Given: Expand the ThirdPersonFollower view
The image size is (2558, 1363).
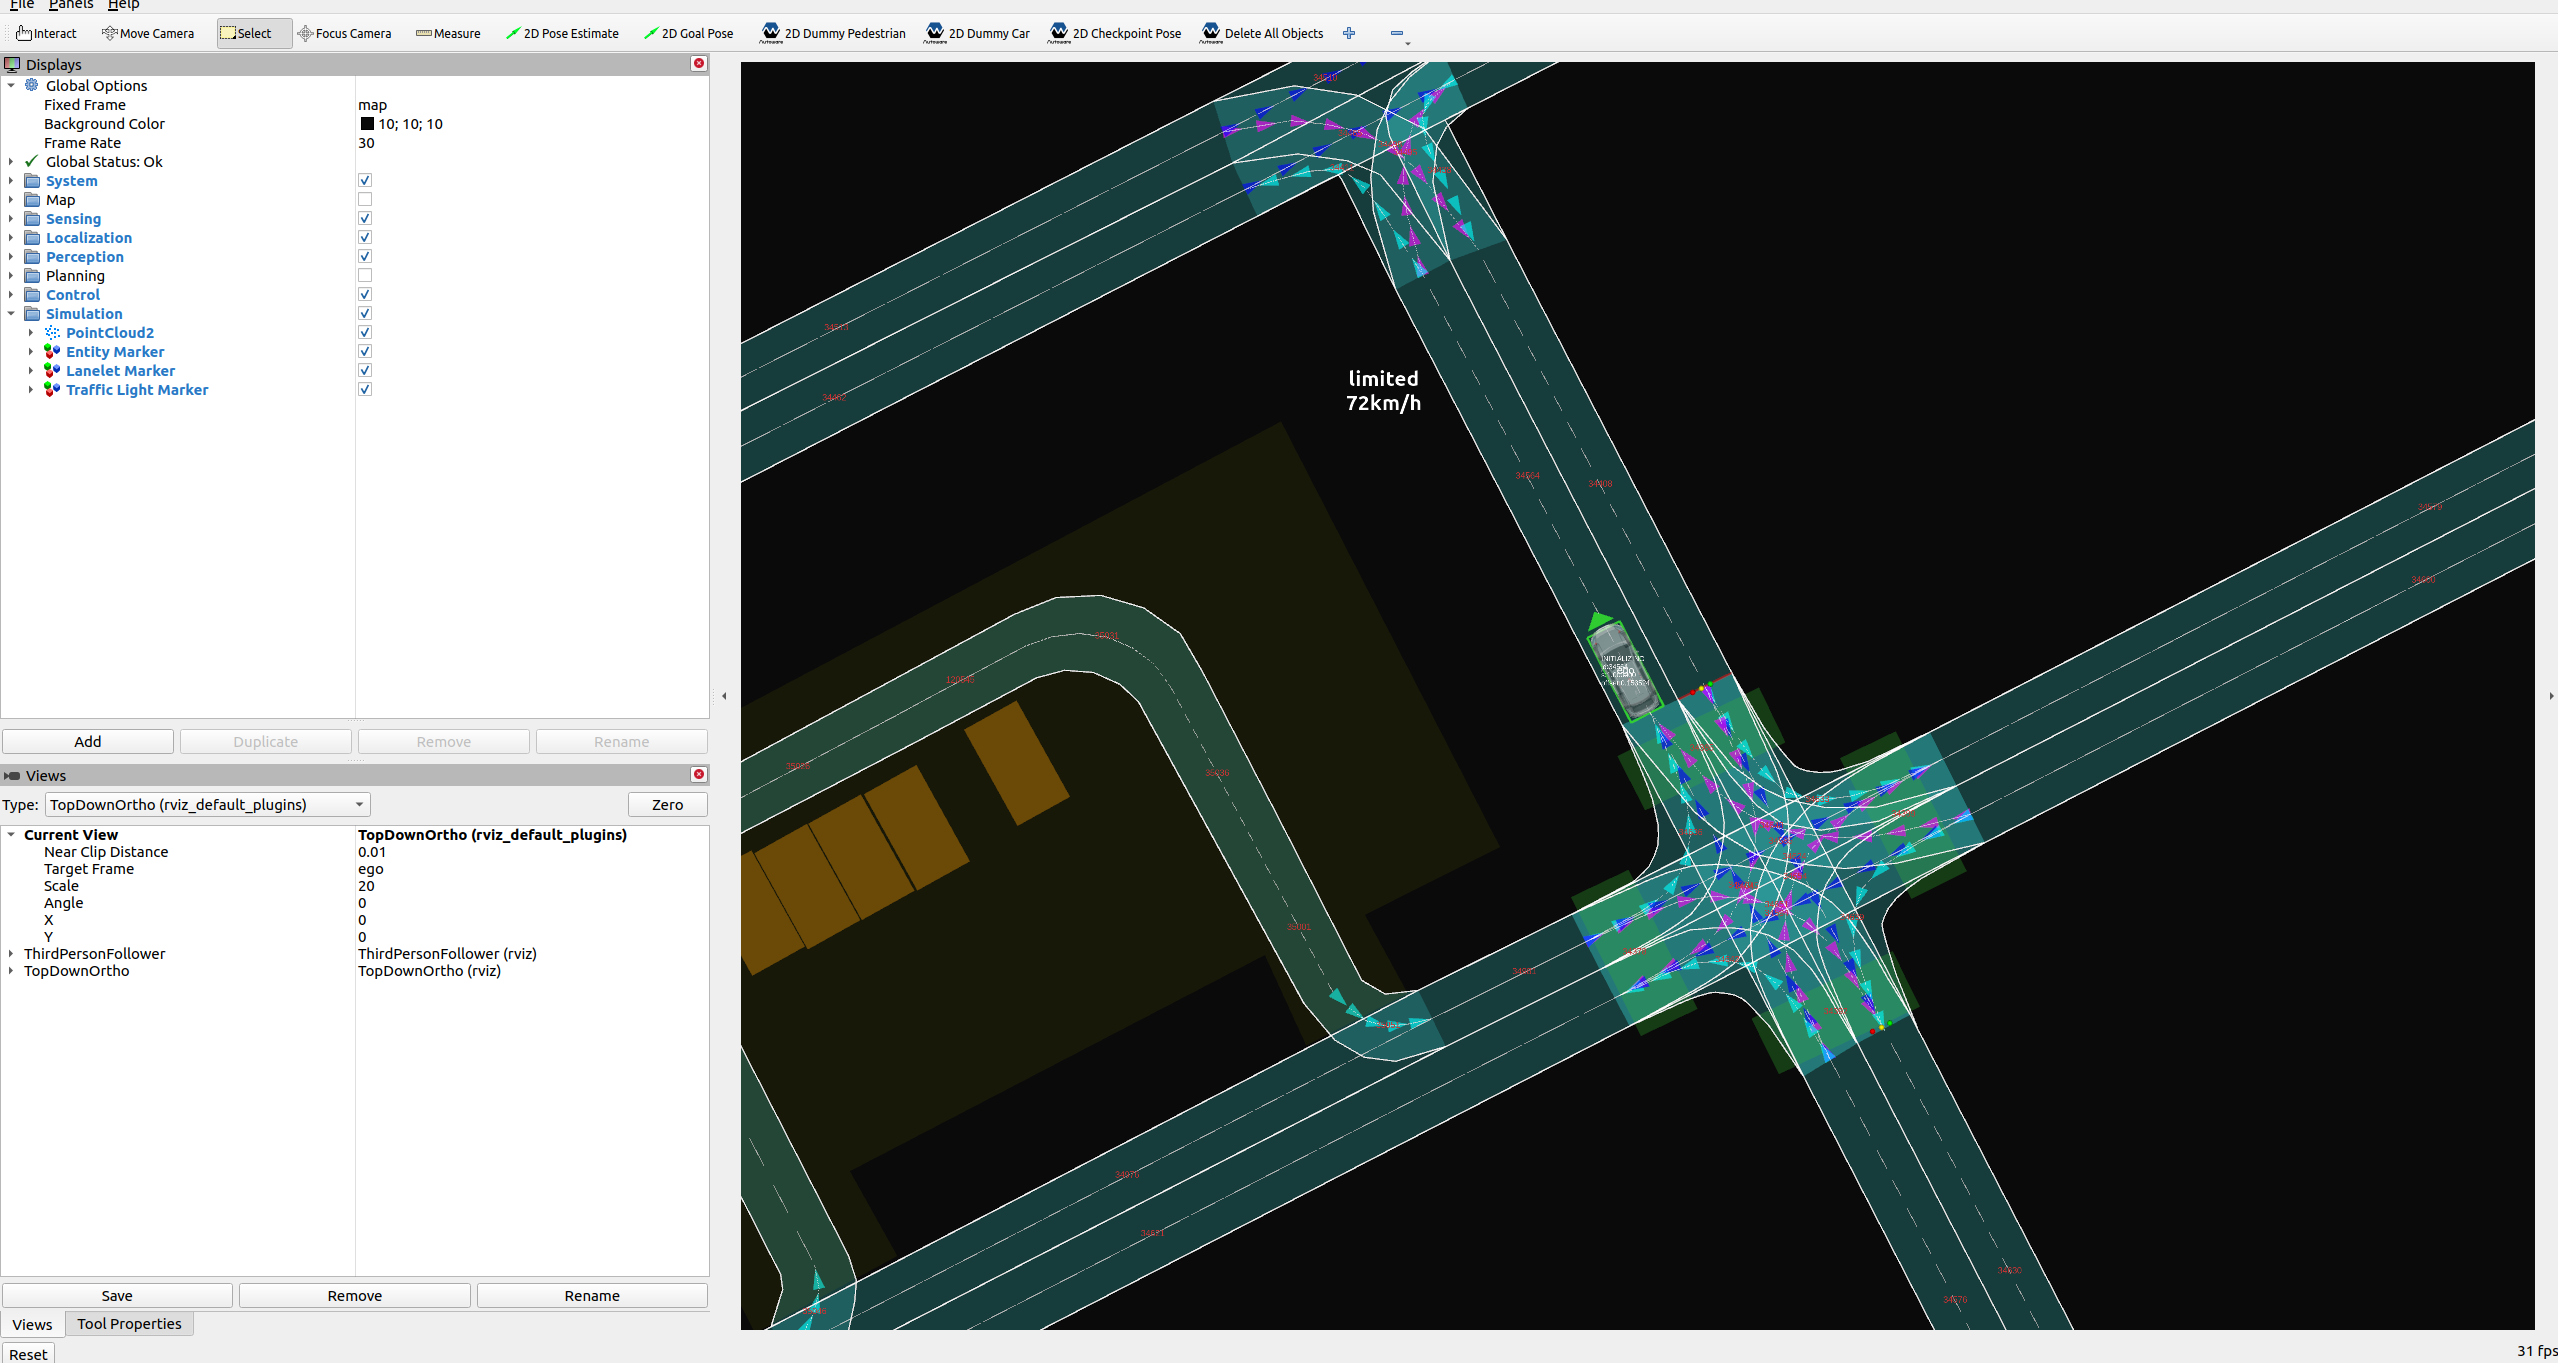Looking at the screenshot, I should coord(11,954).
